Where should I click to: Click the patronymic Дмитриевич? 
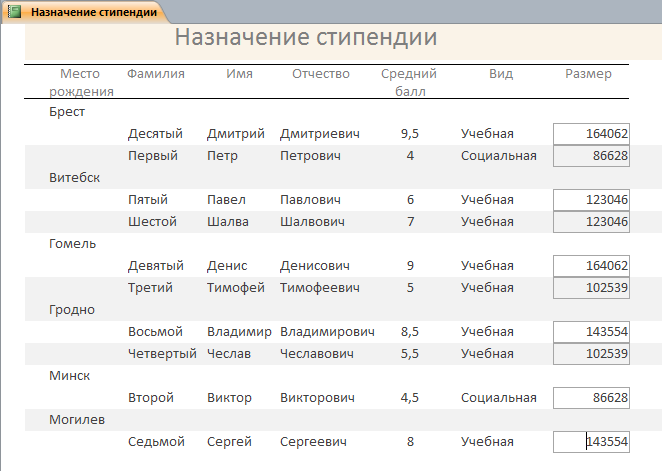tap(320, 134)
